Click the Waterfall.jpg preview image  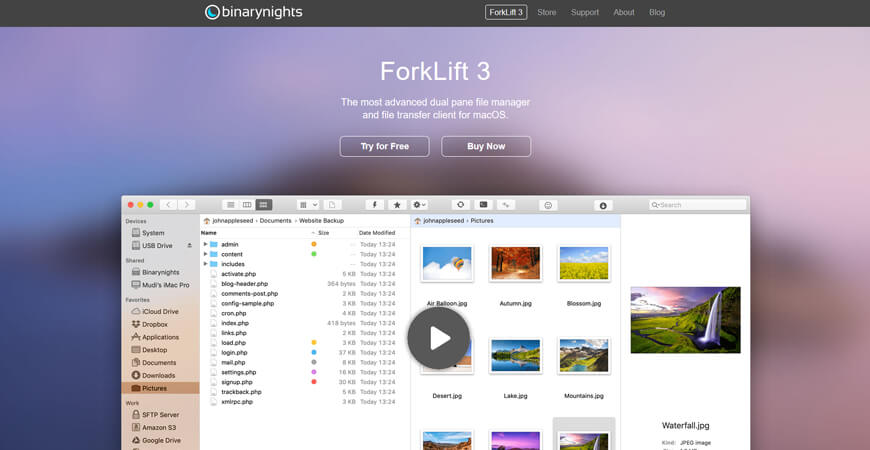pyautogui.click(x=685, y=320)
